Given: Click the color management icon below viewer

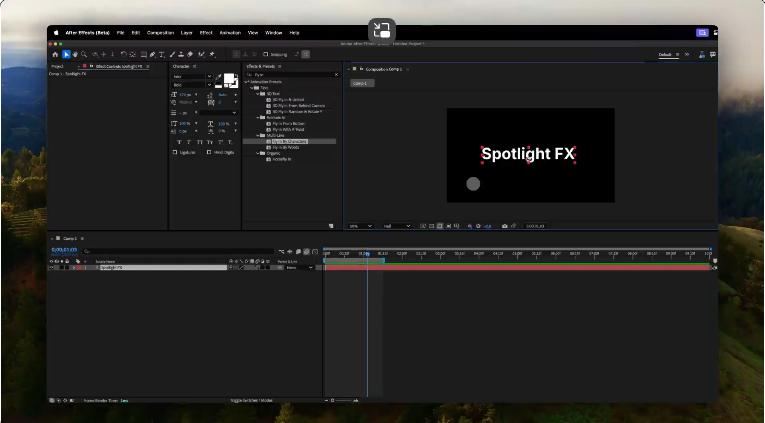Looking at the screenshot, I should 469,226.
